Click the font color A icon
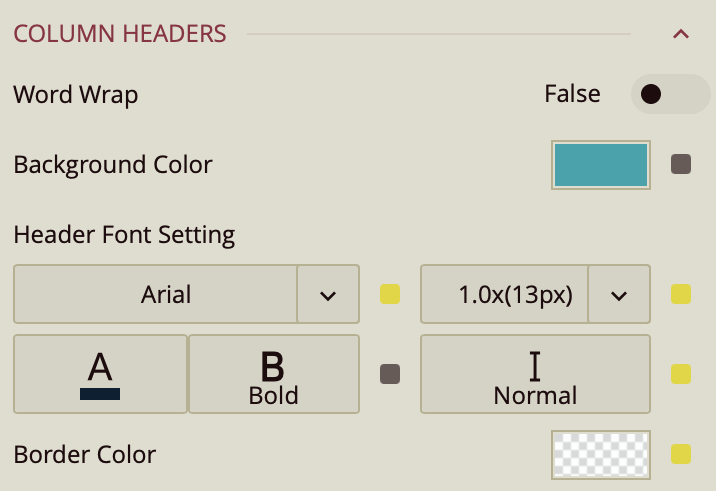The width and height of the screenshot is (716, 491). pos(100,374)
